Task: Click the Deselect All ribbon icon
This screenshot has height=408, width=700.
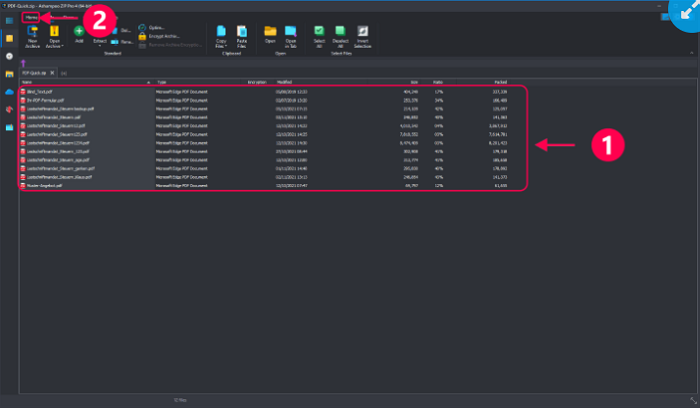Action: click(340, 31)
